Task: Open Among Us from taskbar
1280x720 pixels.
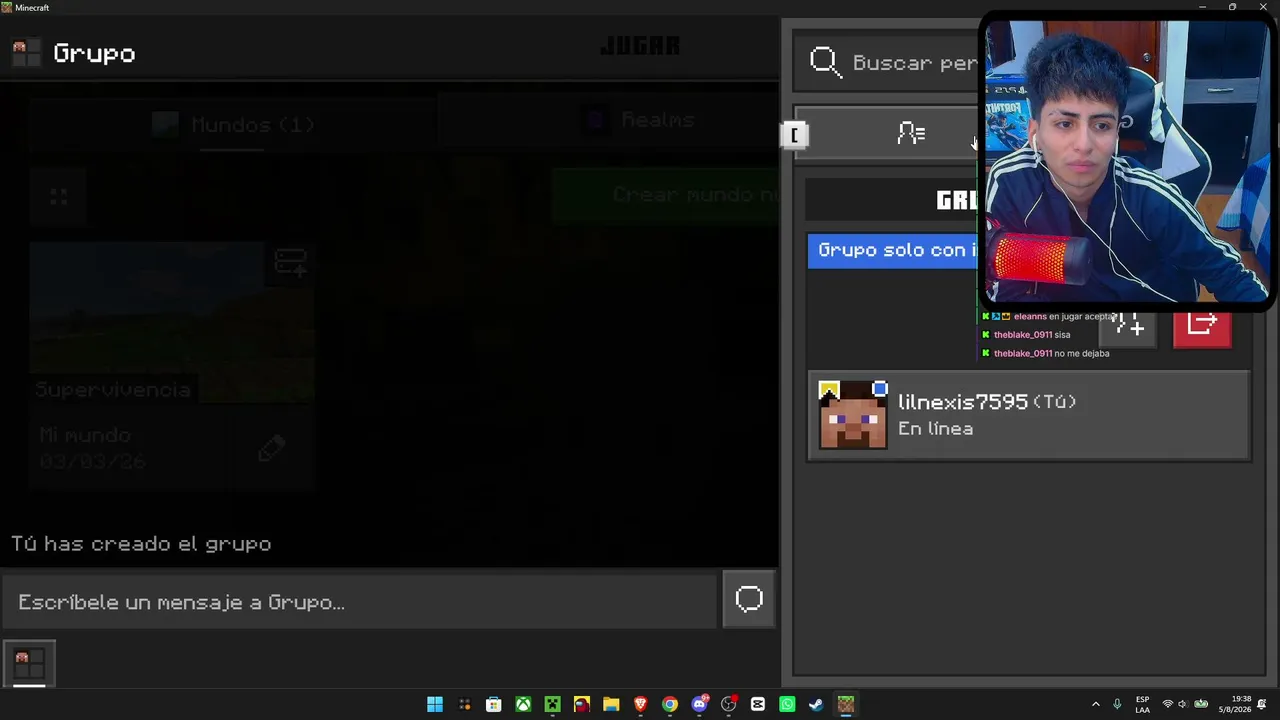Action: coord(582,705)
